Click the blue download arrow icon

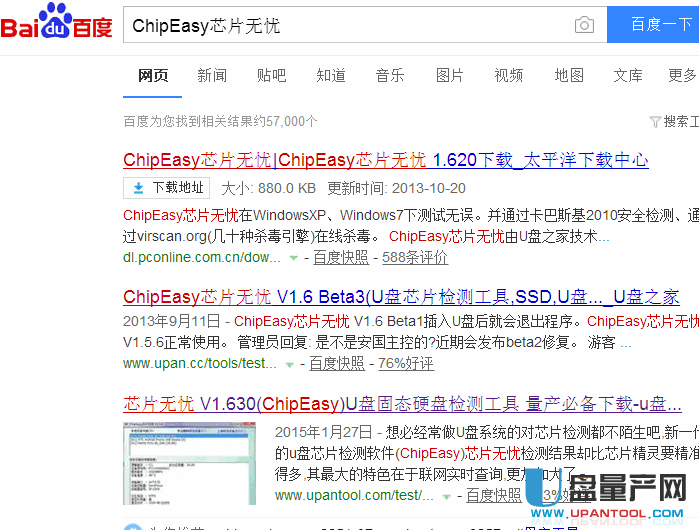coord(139,188)
